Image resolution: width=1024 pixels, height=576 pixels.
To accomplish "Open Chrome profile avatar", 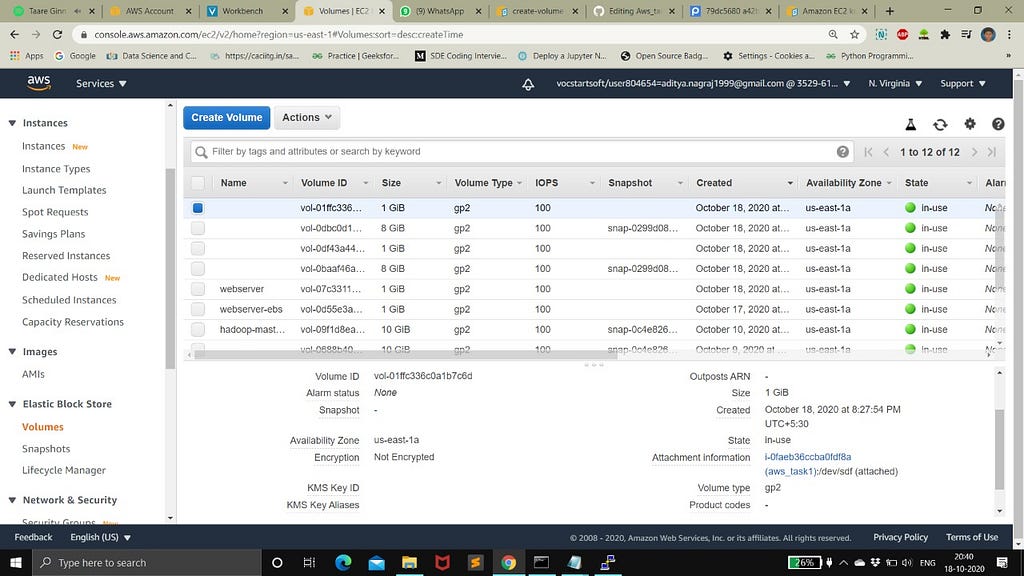I will pyautogui.click(x=988, y=34).
